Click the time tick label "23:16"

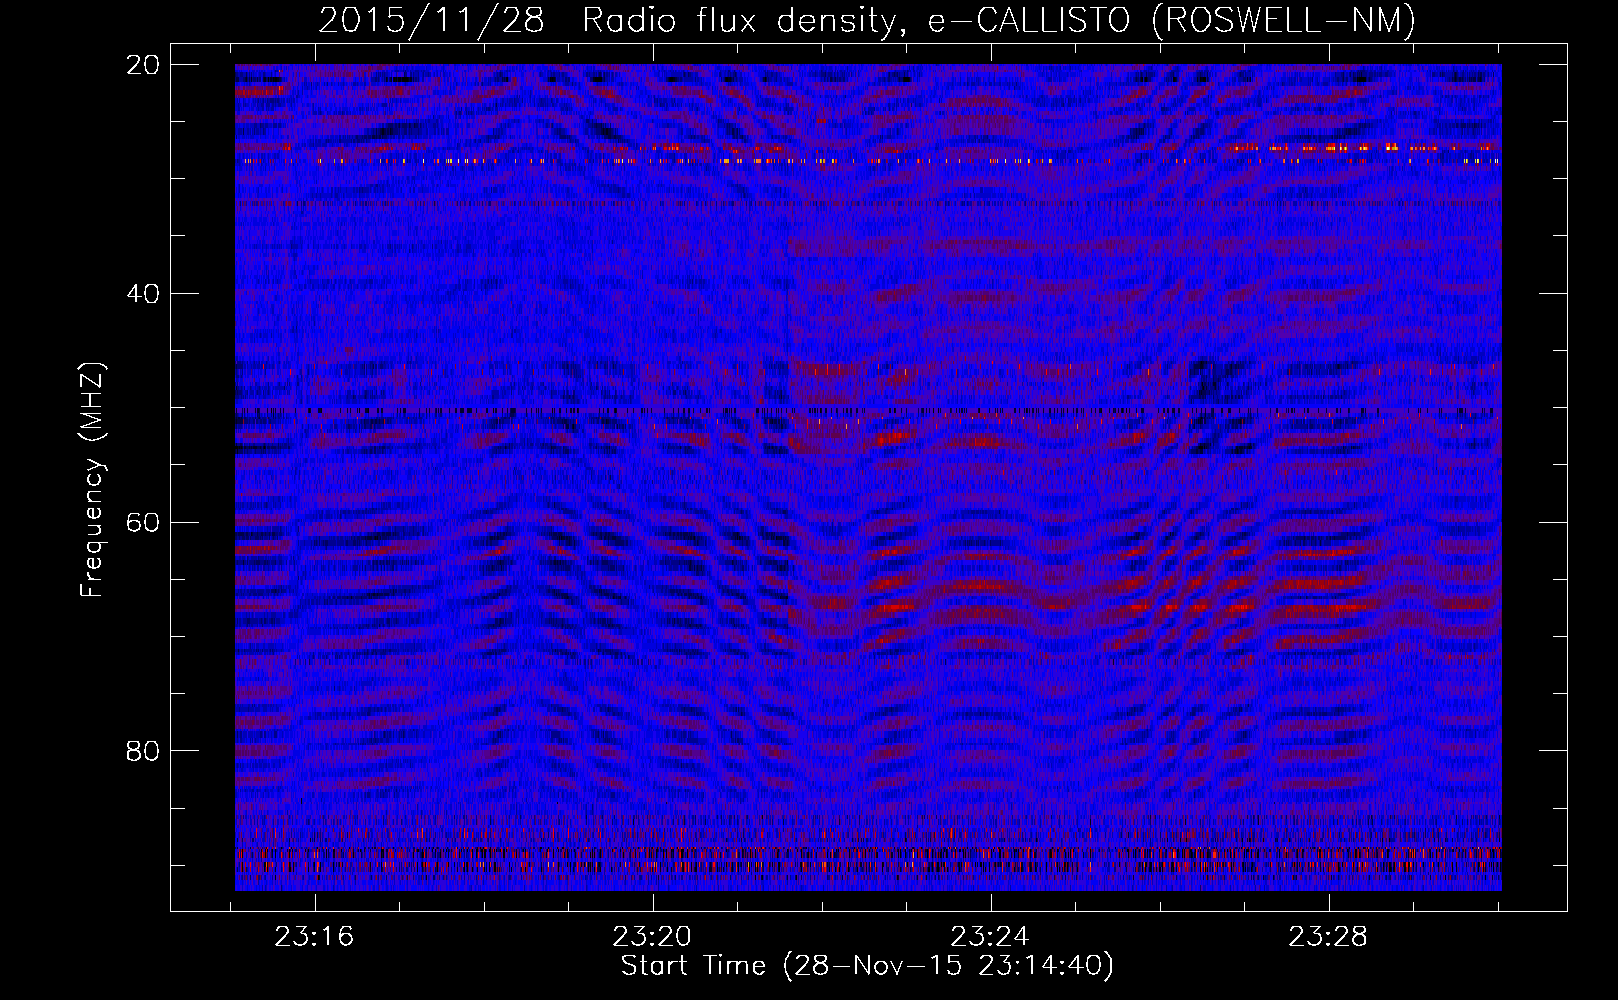(x=315, y=937)
